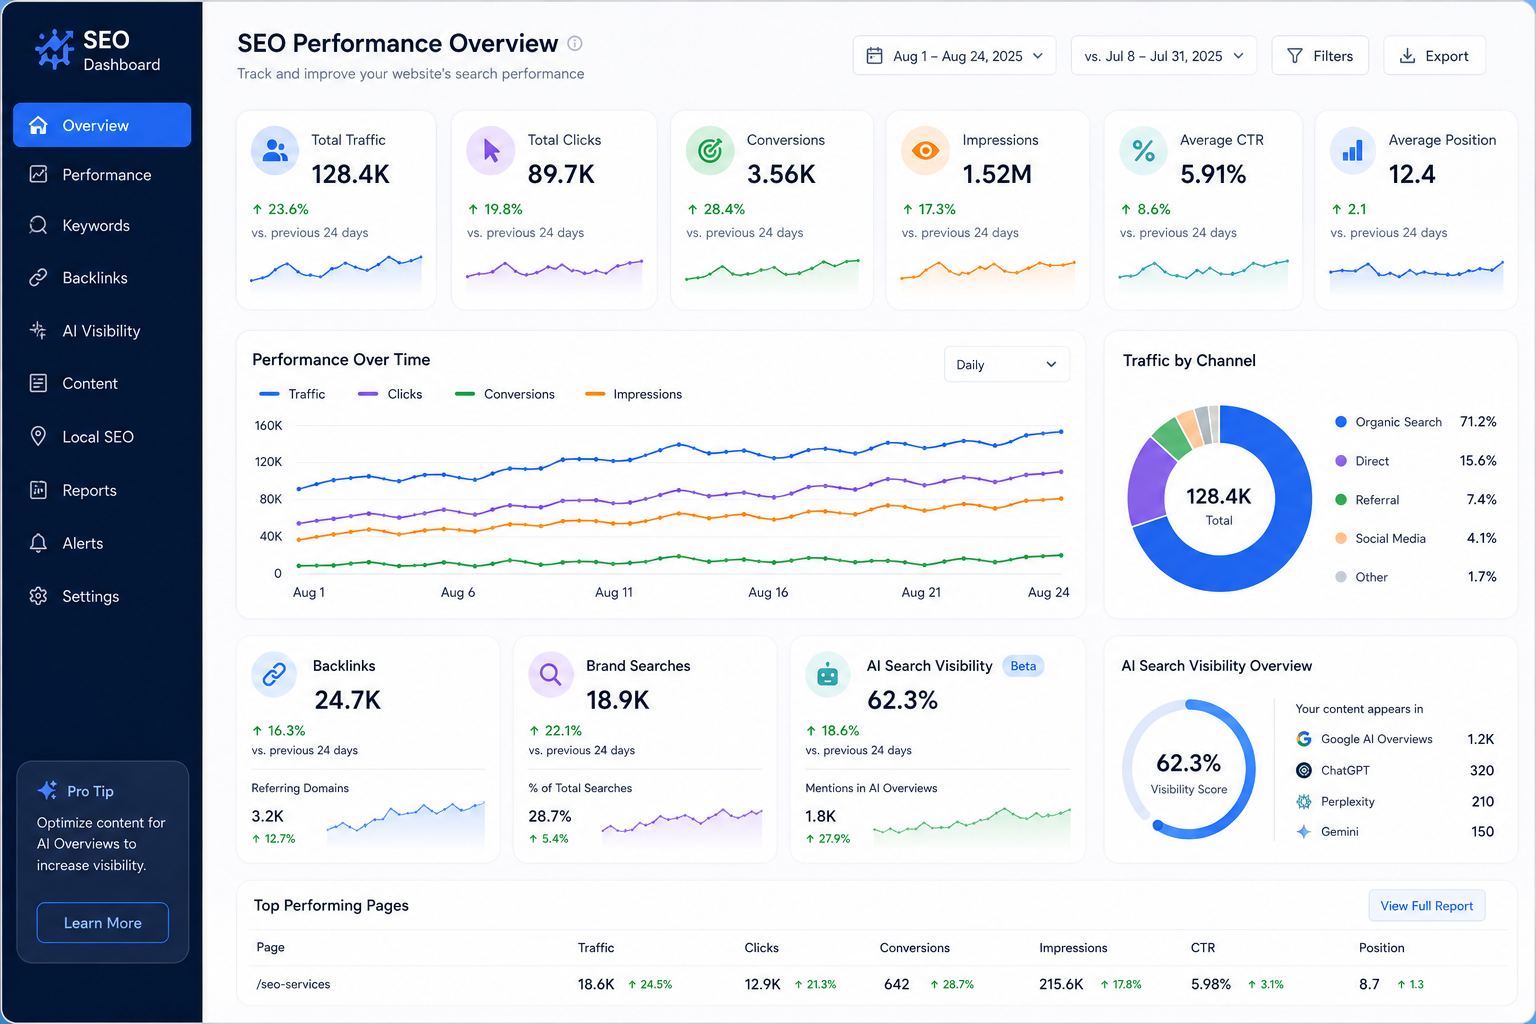Screen dimensions: 1536x1024
Task: Toggle the Traffic series in chart legend
Action: pos(292,394)
